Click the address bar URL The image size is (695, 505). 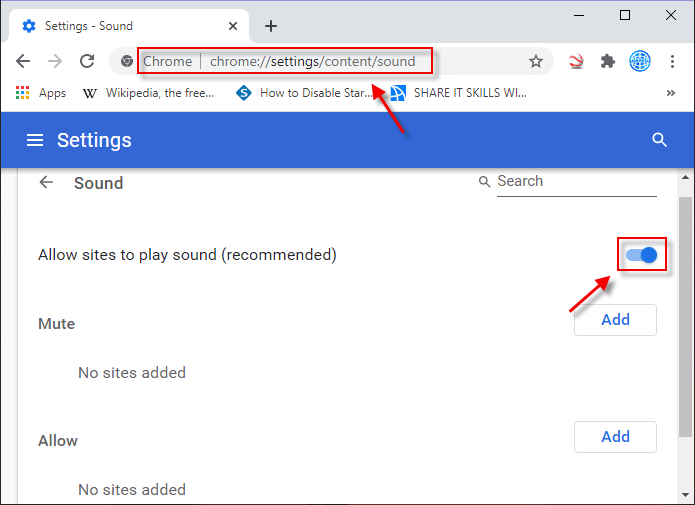coord(312,61)
